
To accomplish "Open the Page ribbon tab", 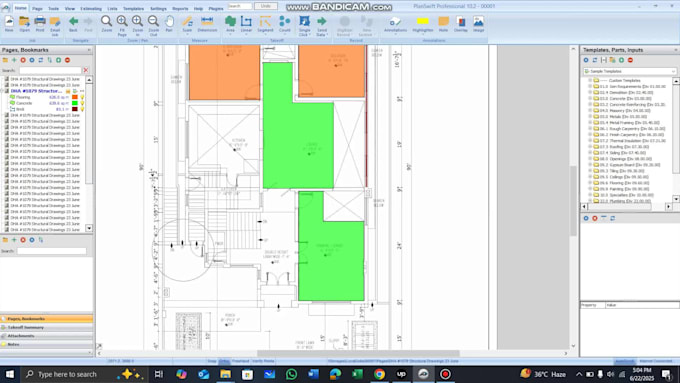I will pos(37,9).
